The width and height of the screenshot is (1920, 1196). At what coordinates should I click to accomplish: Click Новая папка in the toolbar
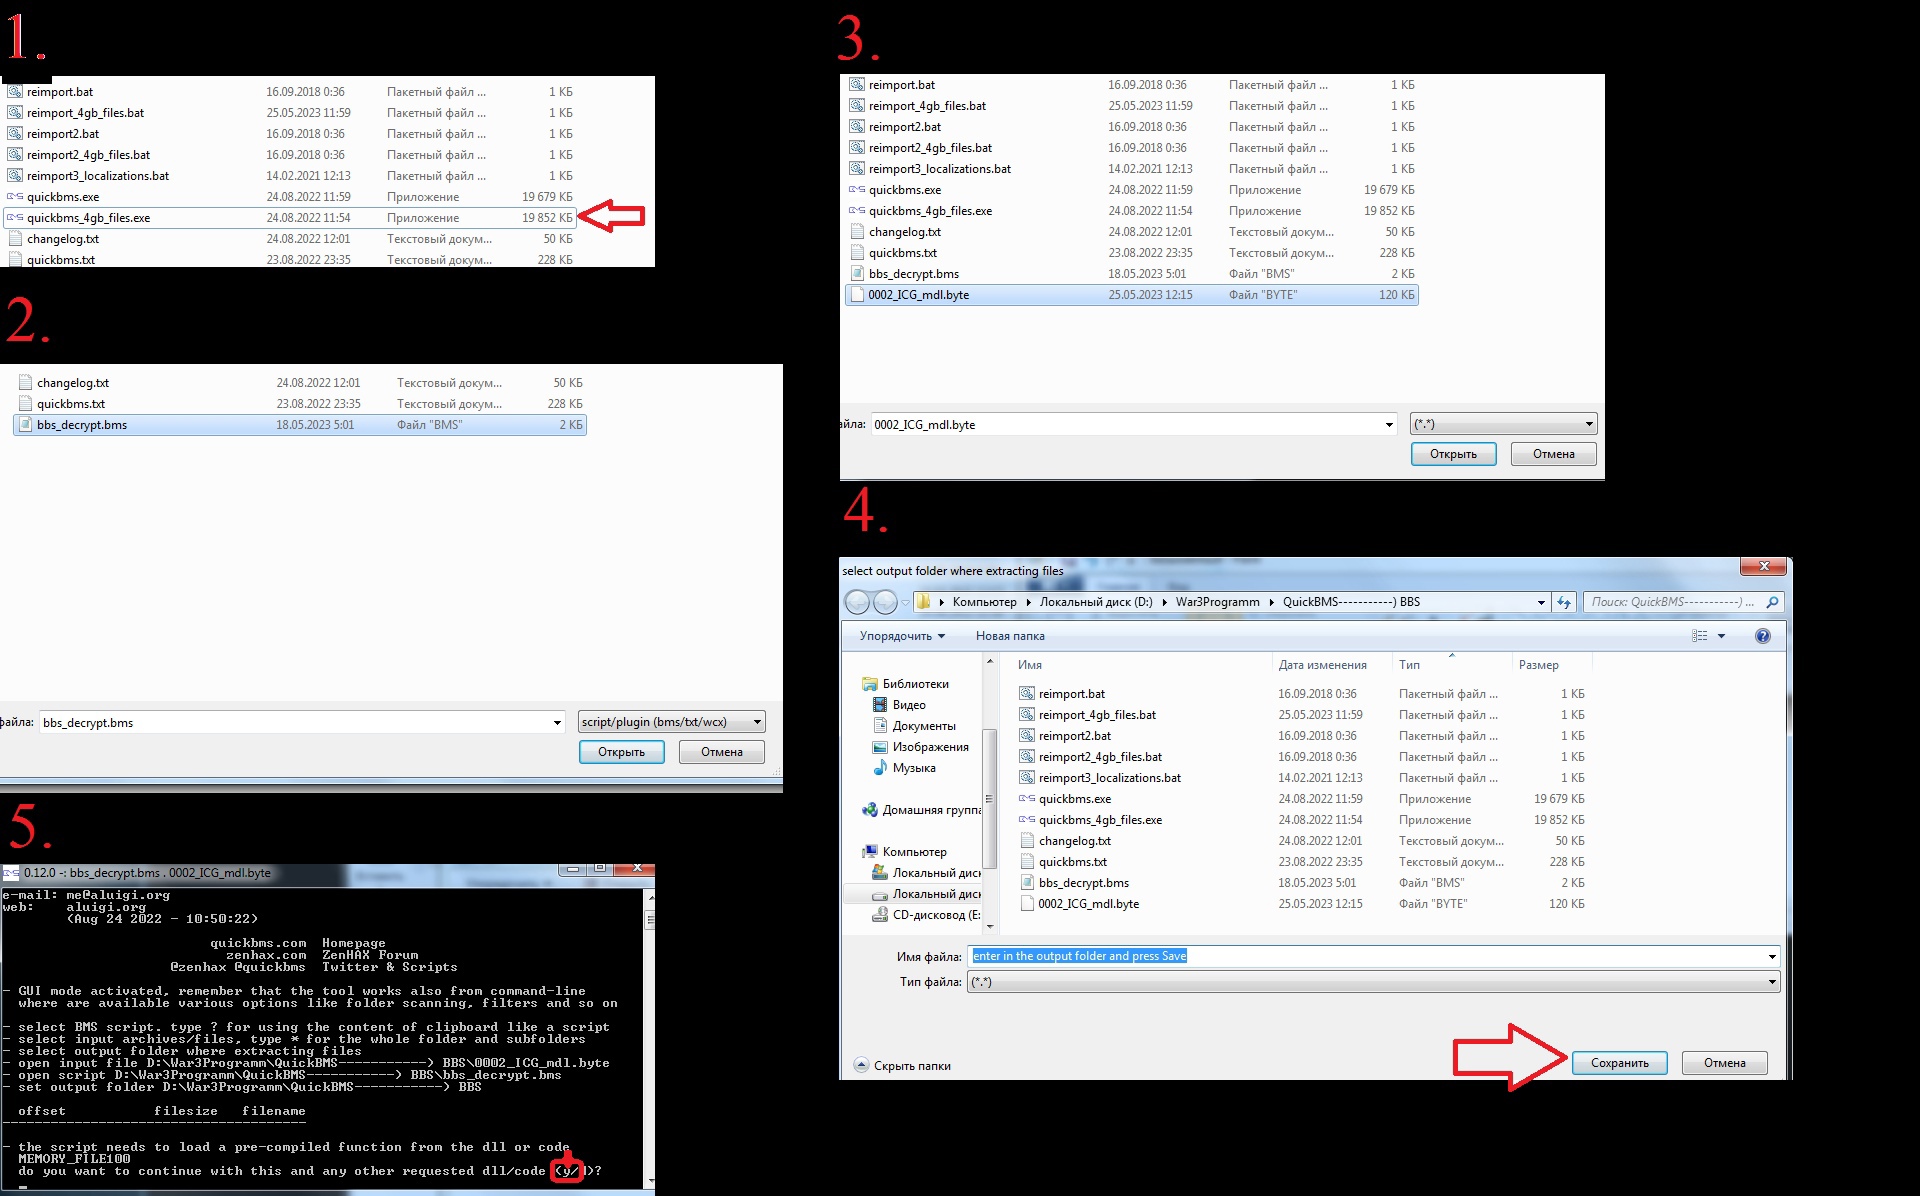(x=1010, y=636)
